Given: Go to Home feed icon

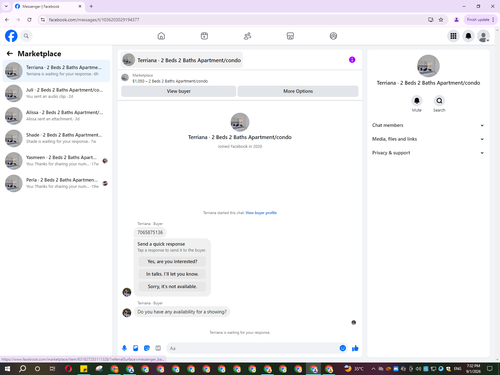Looking at the screenshot, I should pos(161,36).
